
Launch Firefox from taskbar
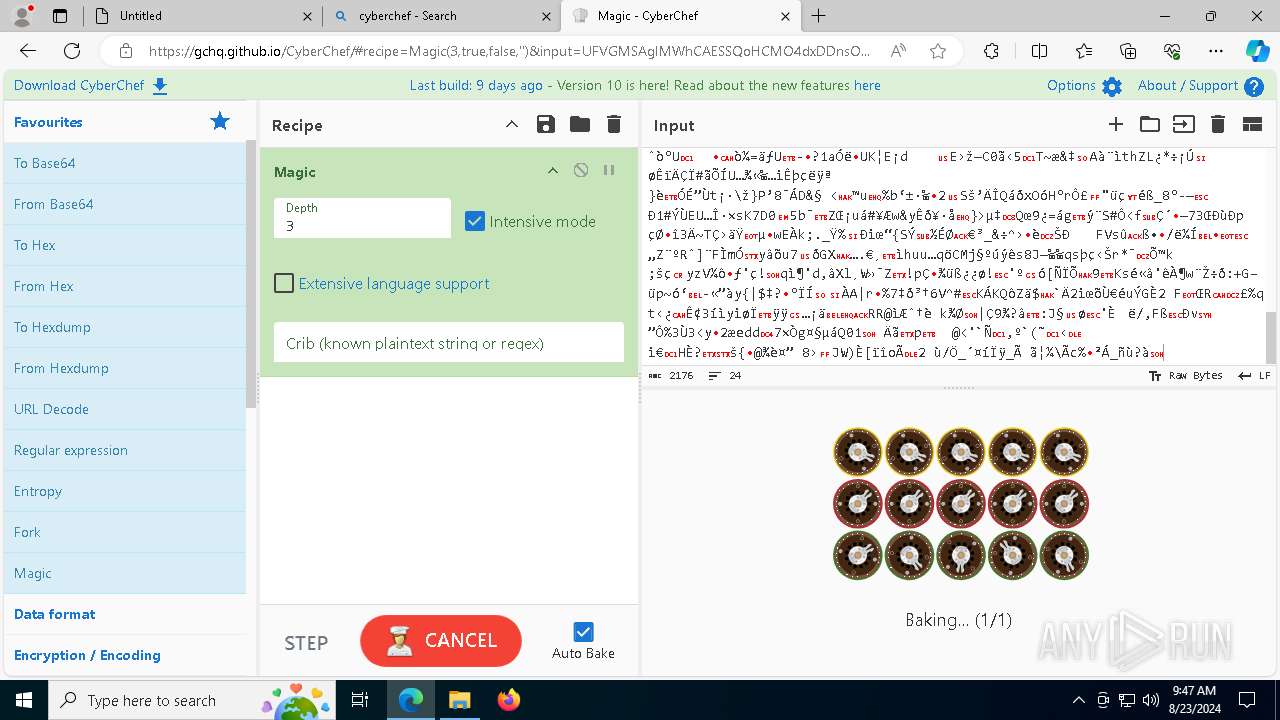[508, 700]
